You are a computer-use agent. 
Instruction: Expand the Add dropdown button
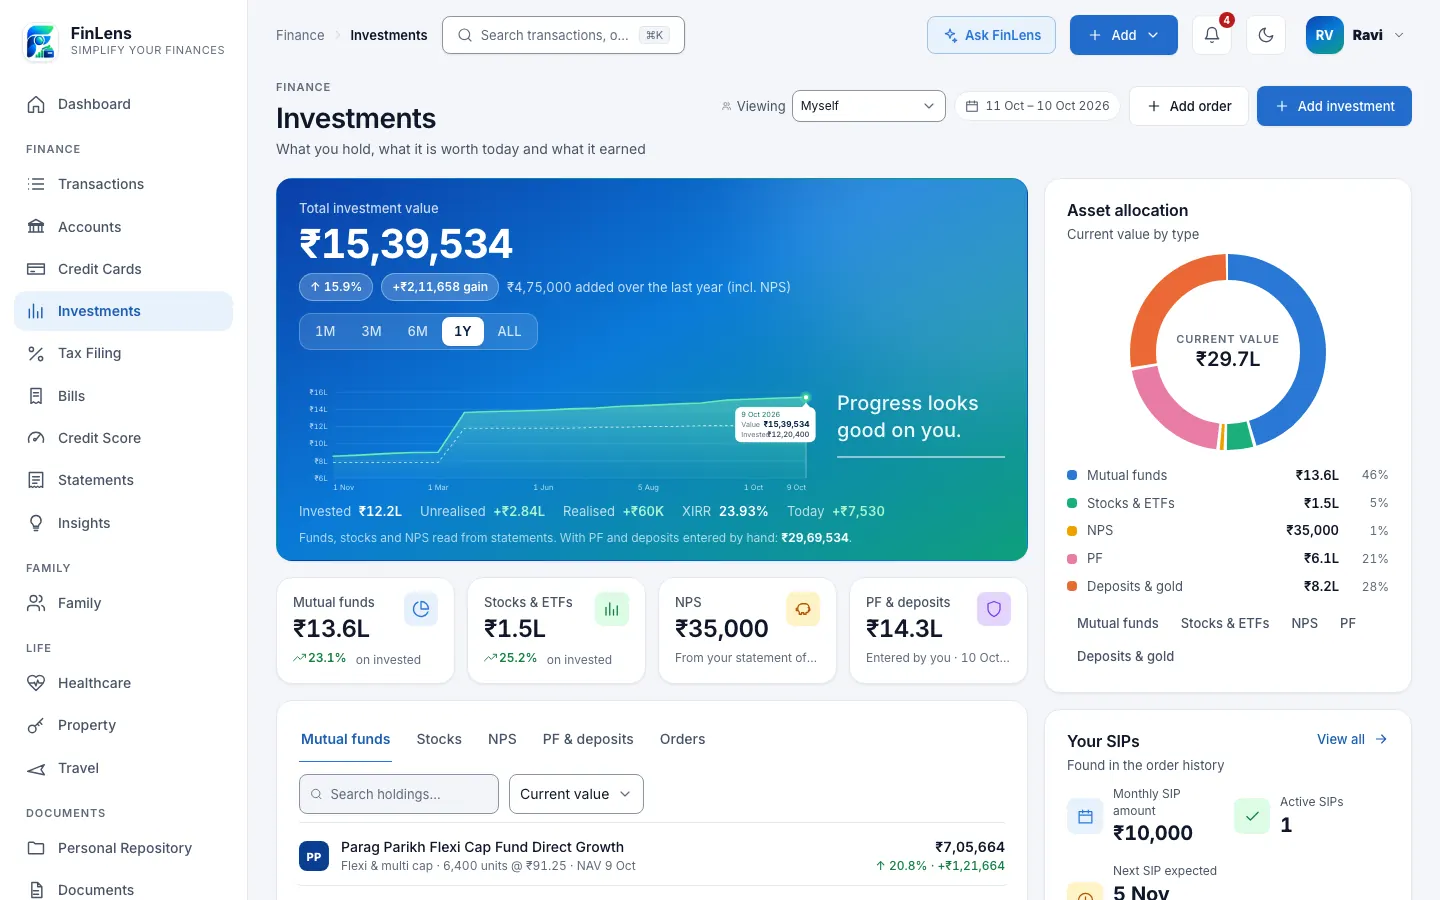[x=1123, y=35]
